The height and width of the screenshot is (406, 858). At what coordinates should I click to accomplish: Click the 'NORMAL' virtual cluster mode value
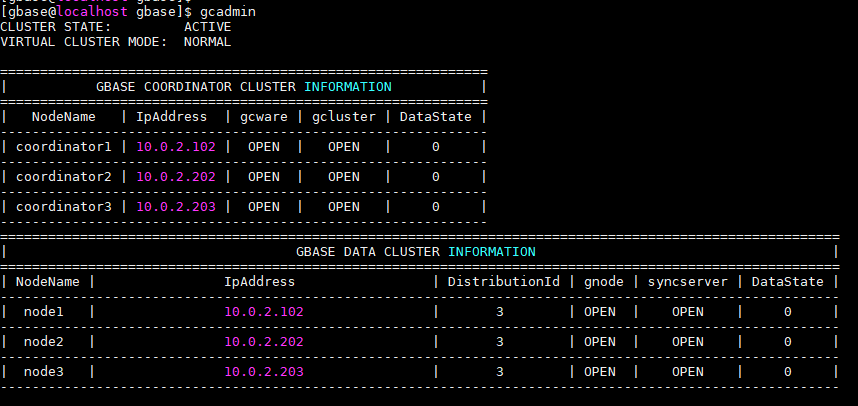207,42
